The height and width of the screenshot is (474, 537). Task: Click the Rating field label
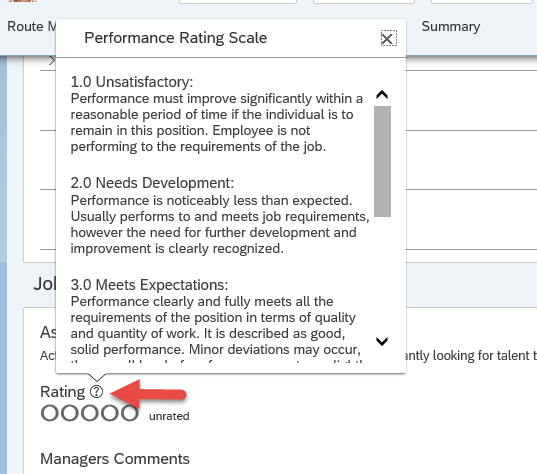(x=63, y=392)
